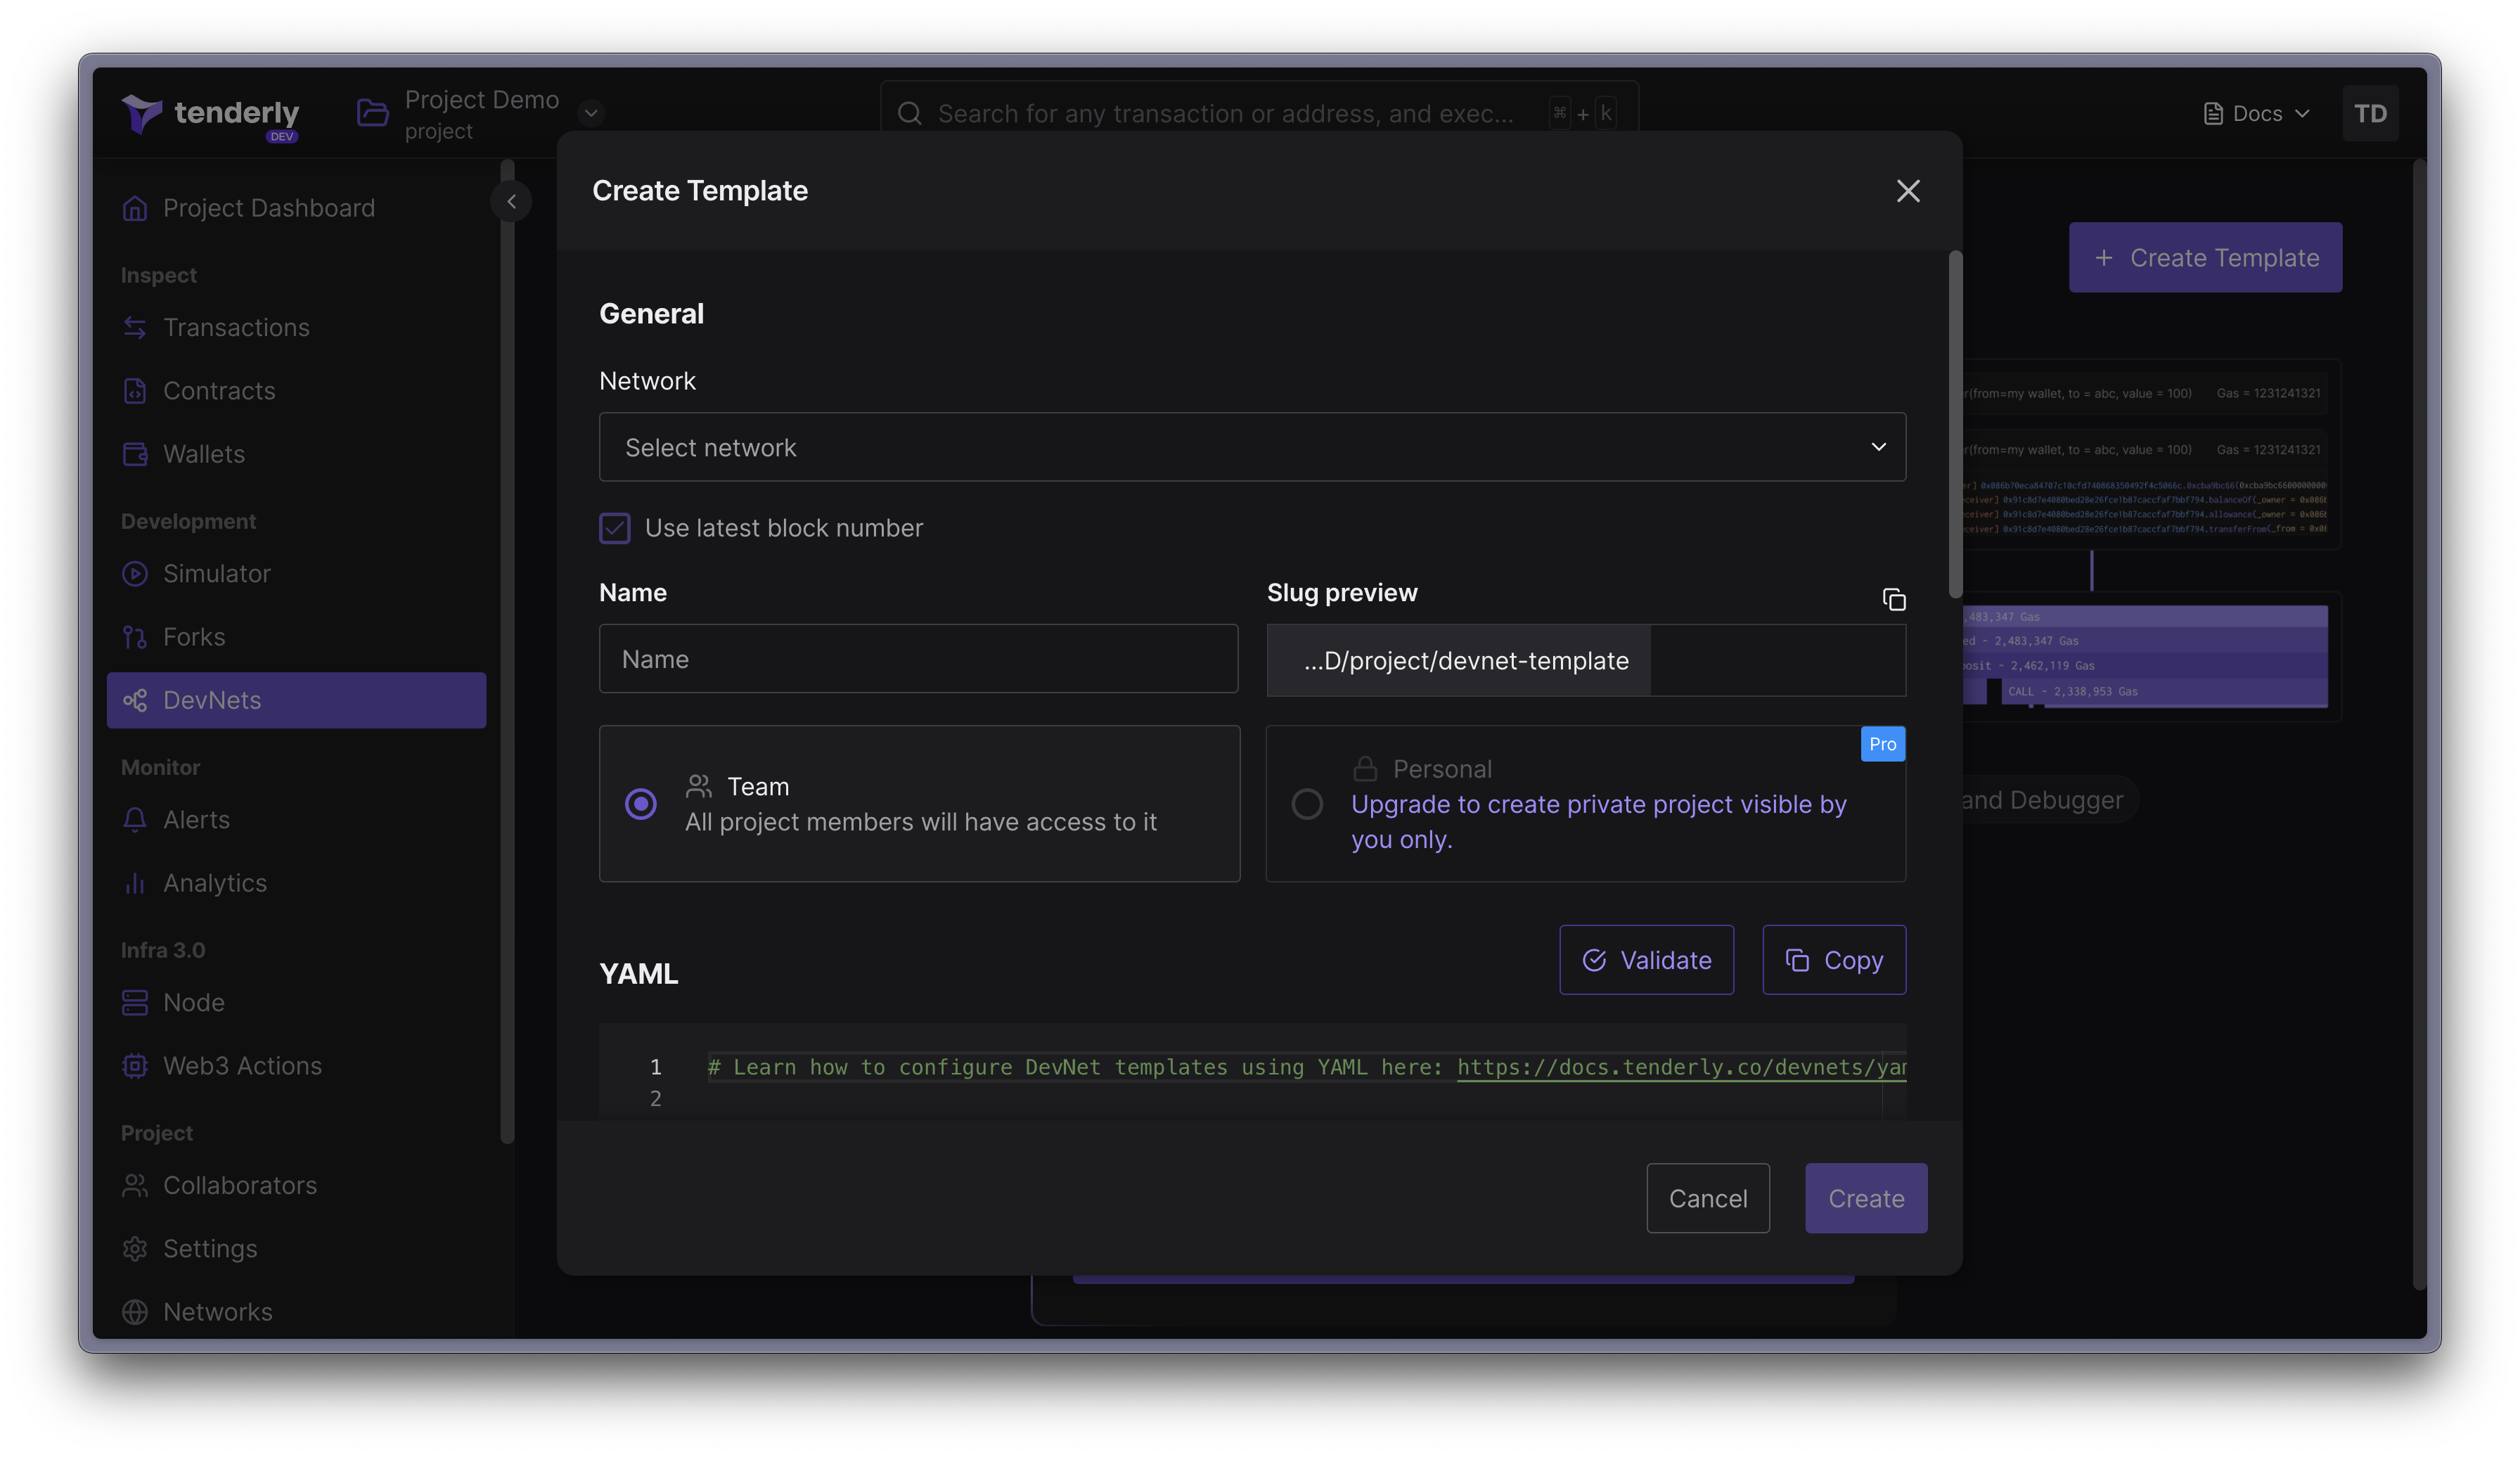Copy slug preview with copy icon

tap(1894, 599)
